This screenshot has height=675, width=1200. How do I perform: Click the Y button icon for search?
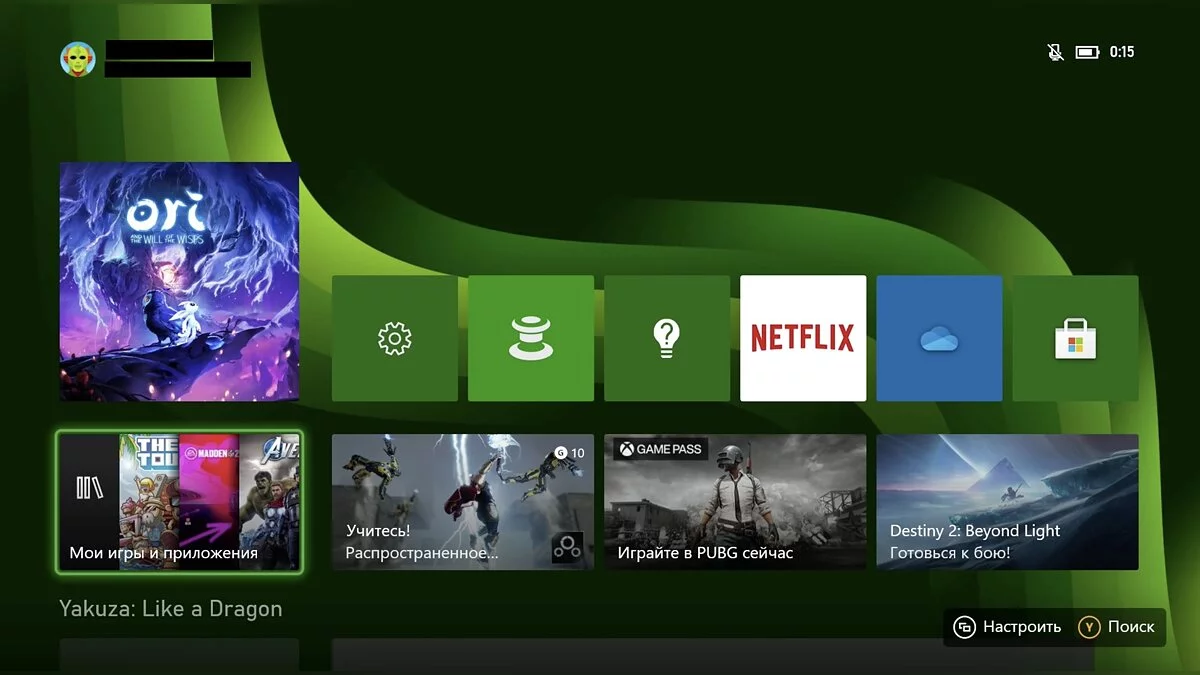click(x=1089, y=627)
